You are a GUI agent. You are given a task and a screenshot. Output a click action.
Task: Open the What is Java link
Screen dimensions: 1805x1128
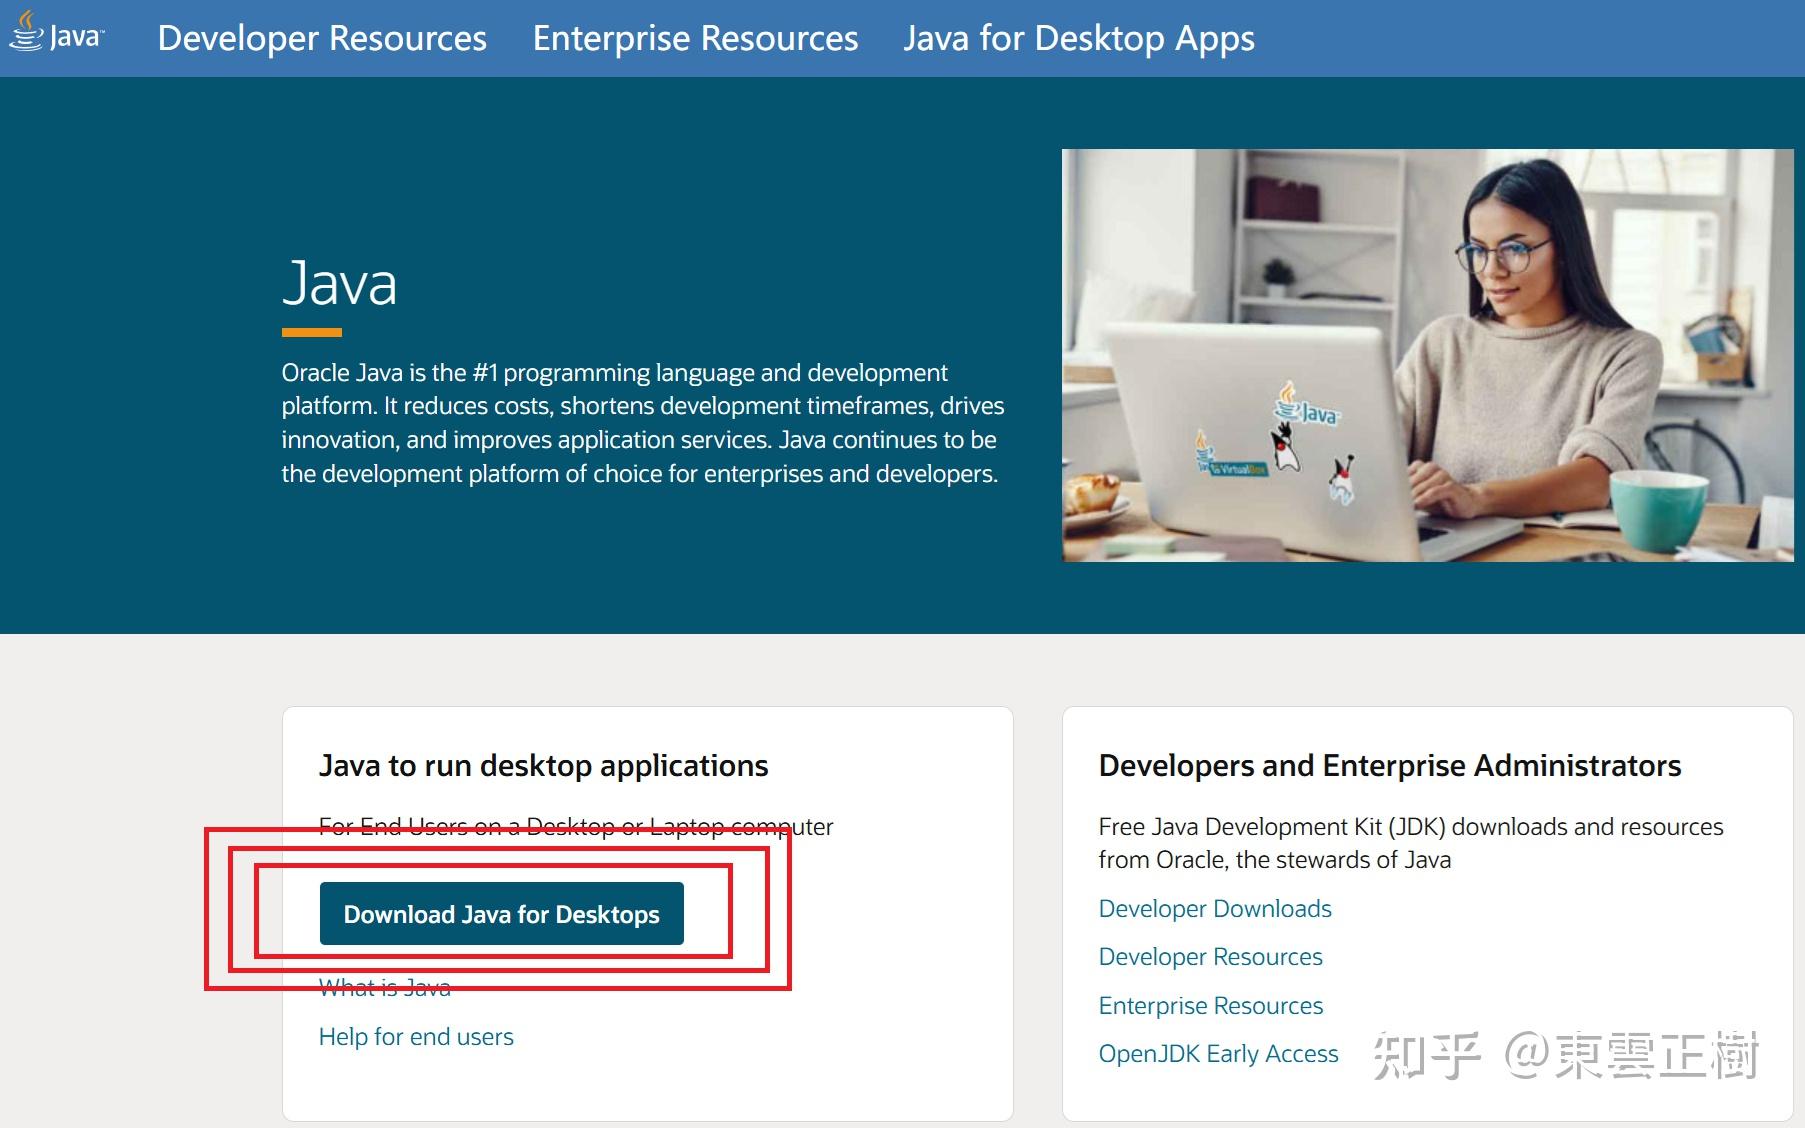(x=385, y=988)
